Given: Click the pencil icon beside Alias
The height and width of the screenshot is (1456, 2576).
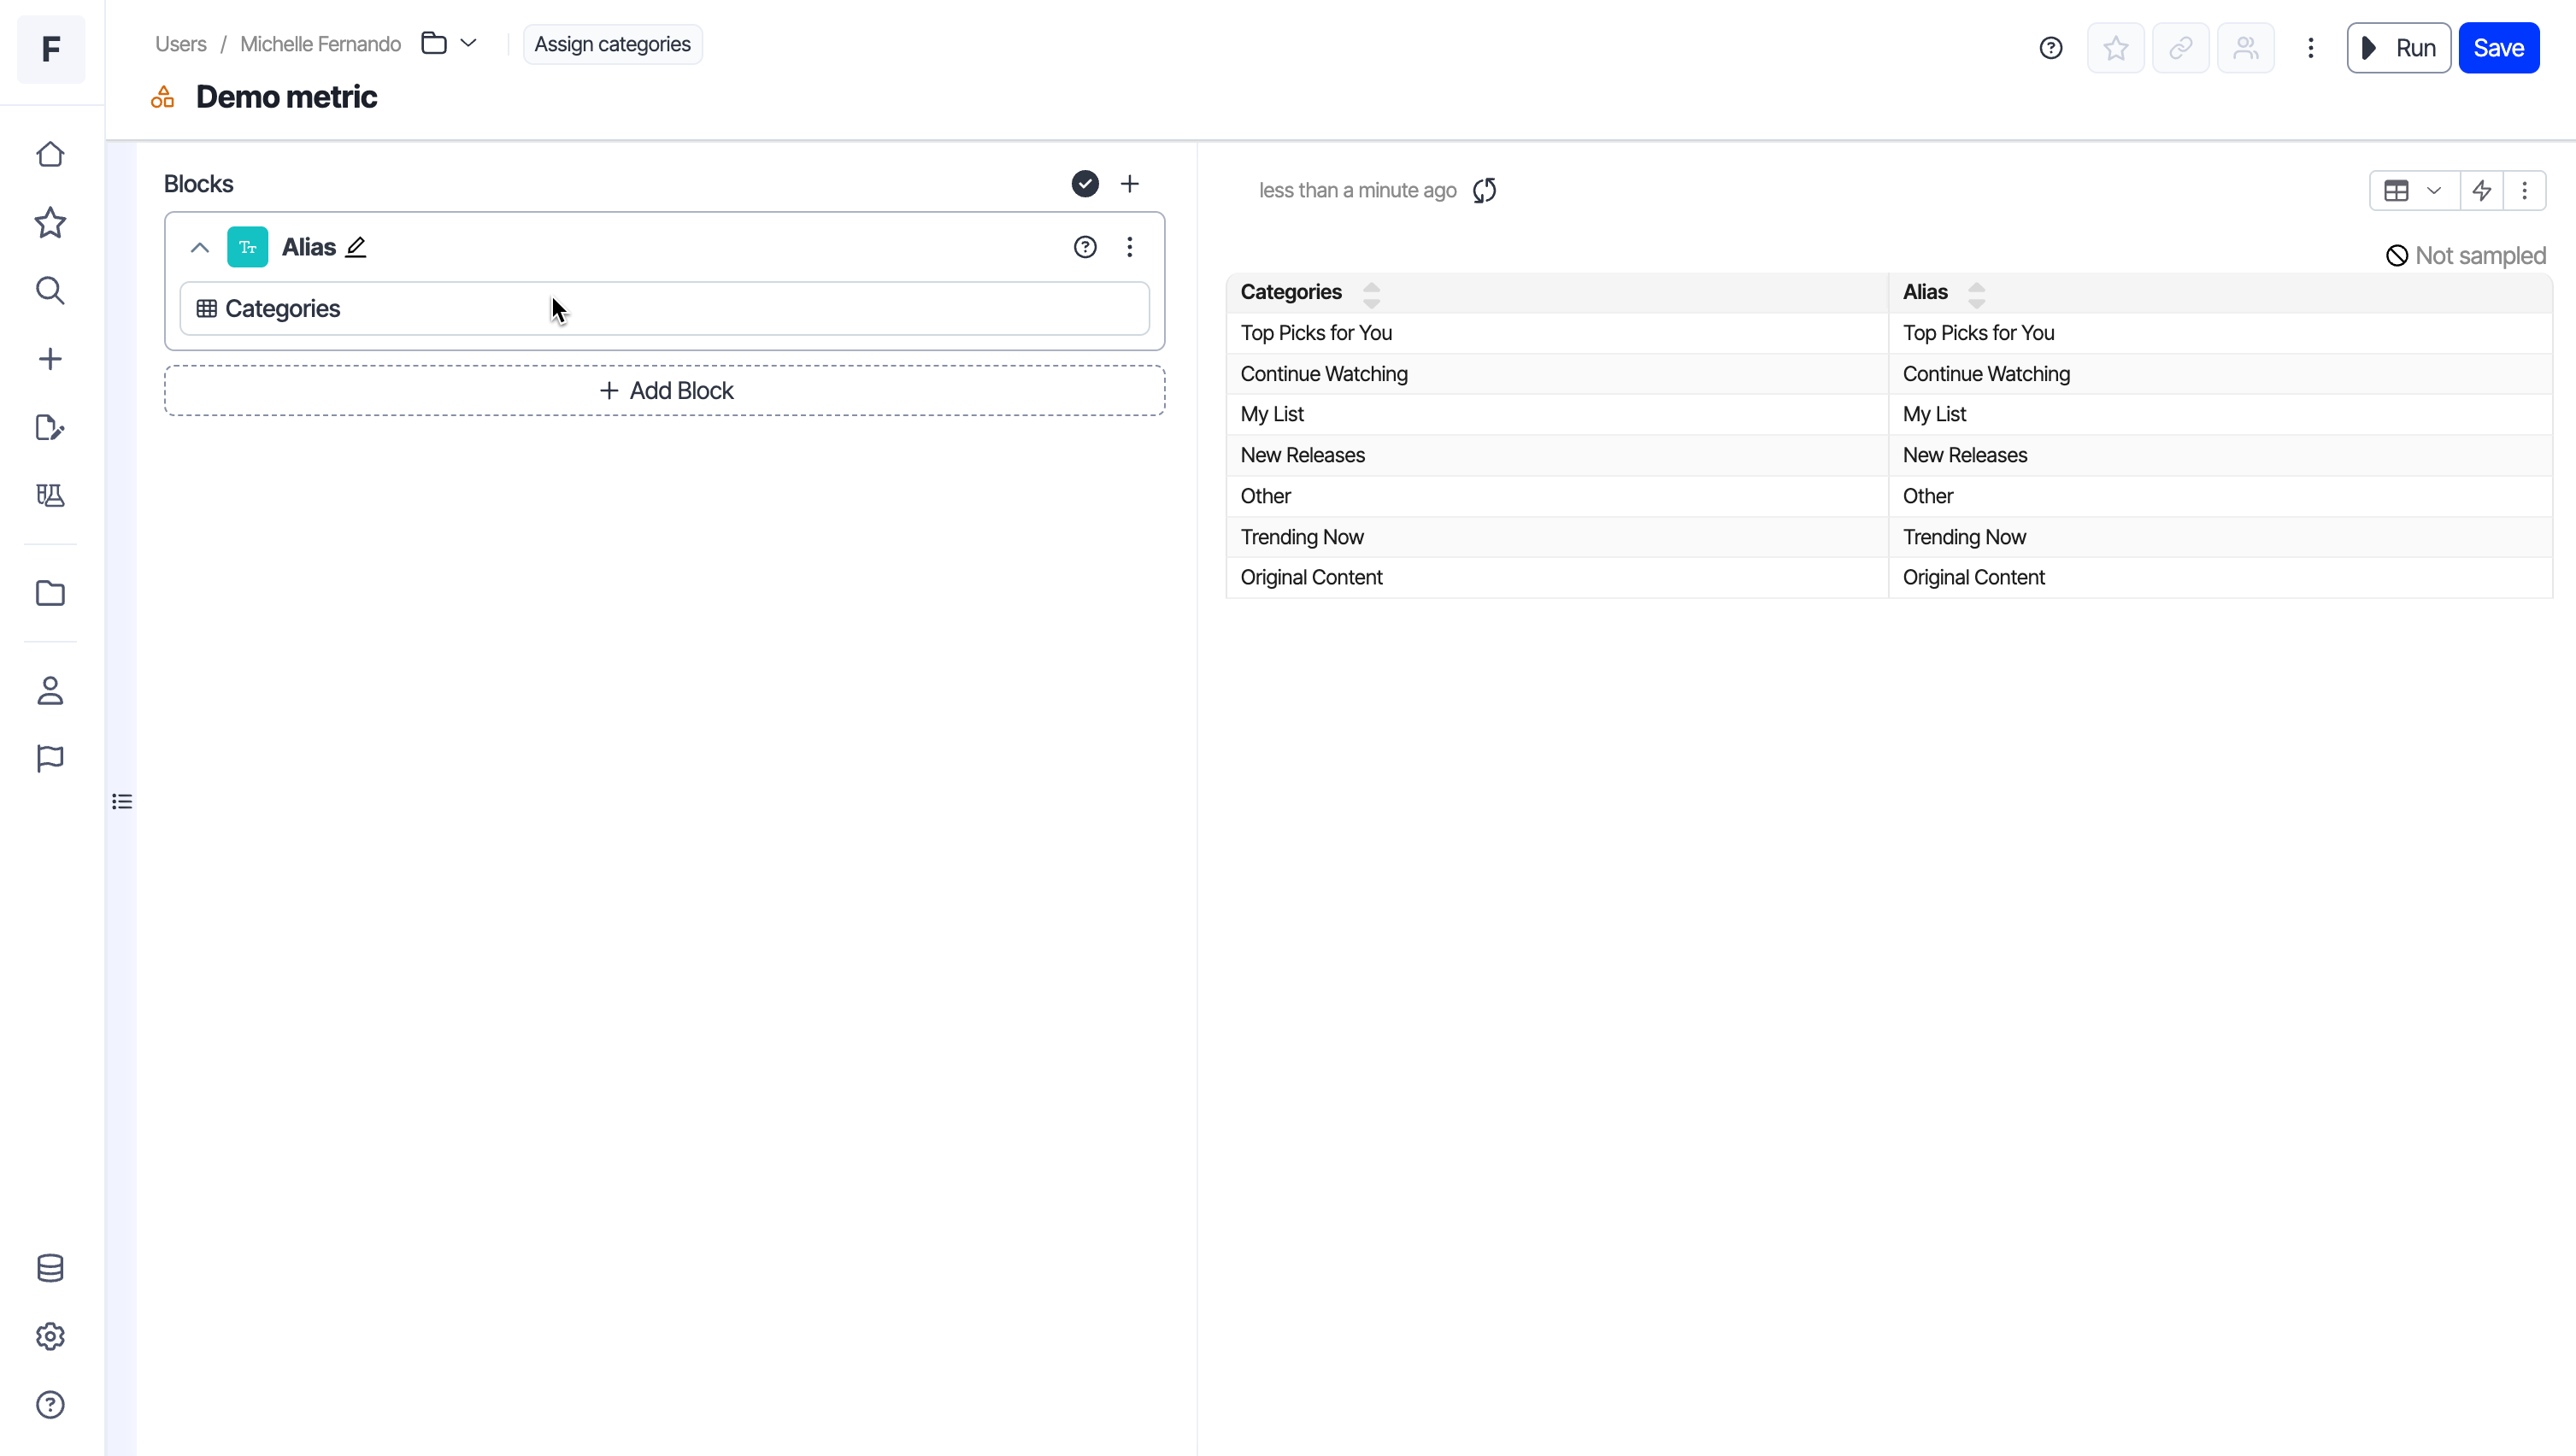Looking at the screenshot, I should 356,247.
